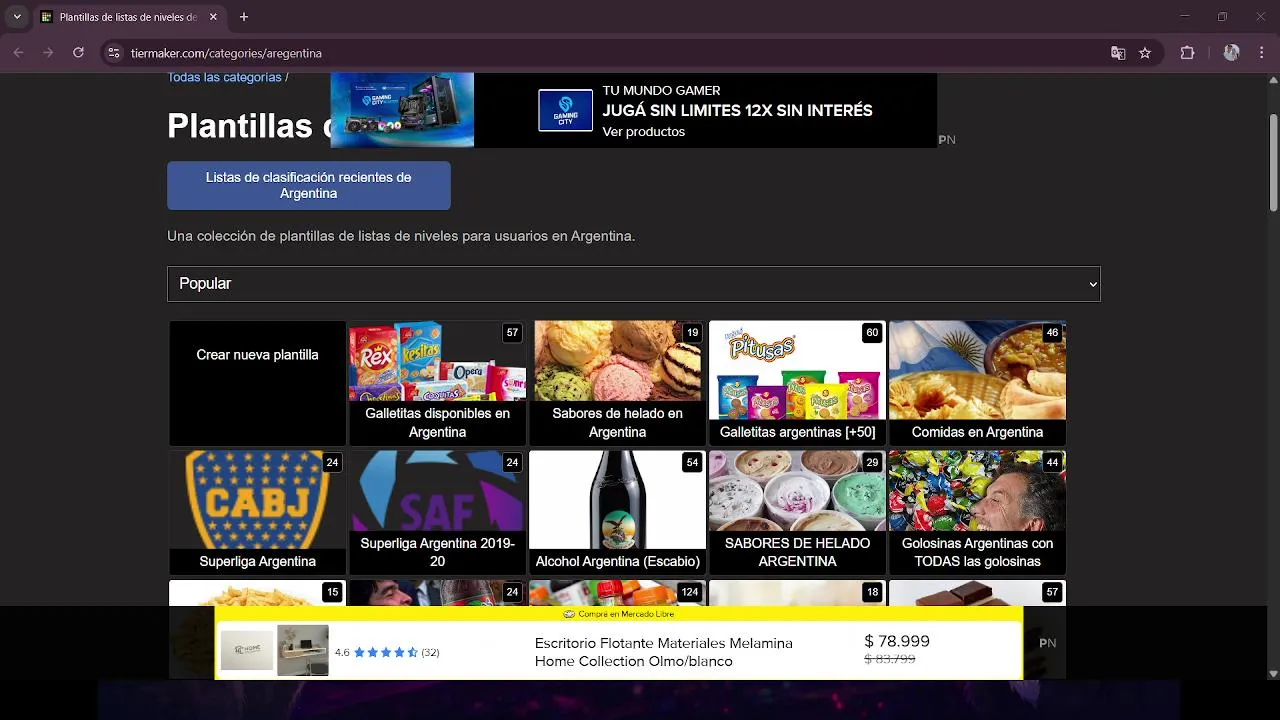This screenshot has width=1280, height=720.
Task: Open Galletitas argentinas [+50] template
Action: [x=797, y=383]
